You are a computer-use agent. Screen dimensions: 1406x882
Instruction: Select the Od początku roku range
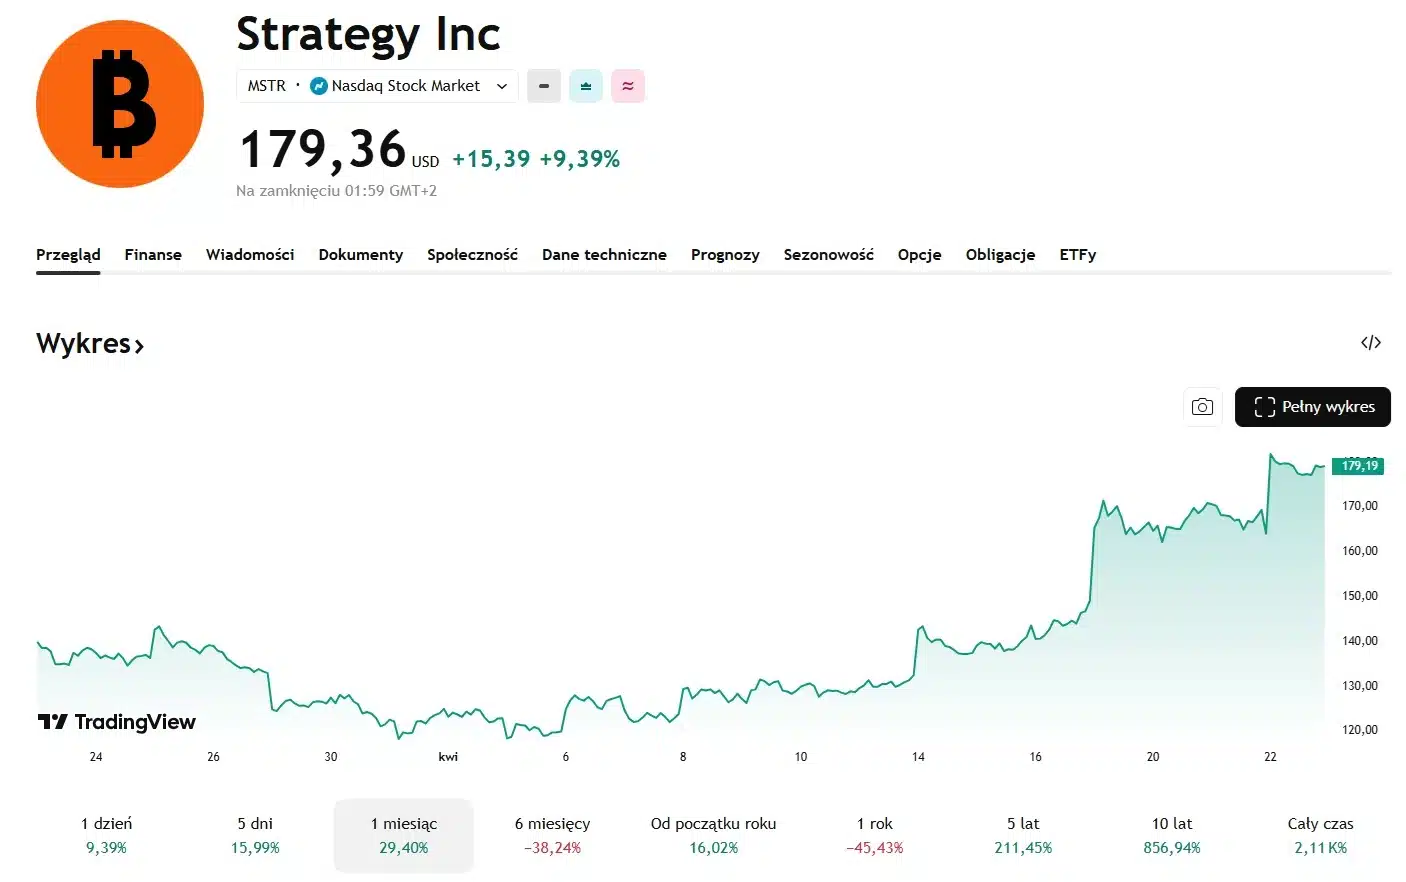713,835
